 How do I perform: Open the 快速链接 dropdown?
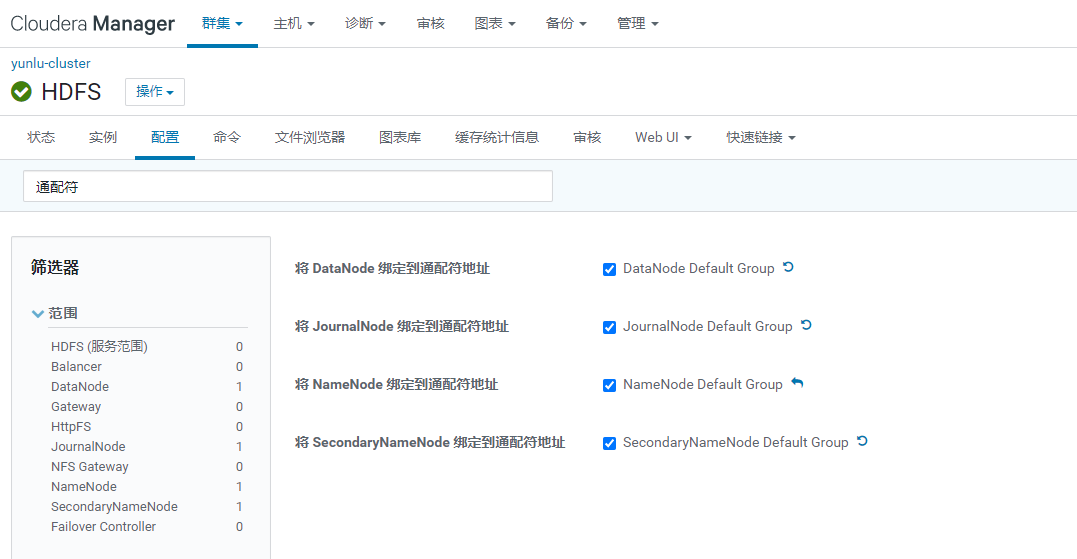pos(760,137)
